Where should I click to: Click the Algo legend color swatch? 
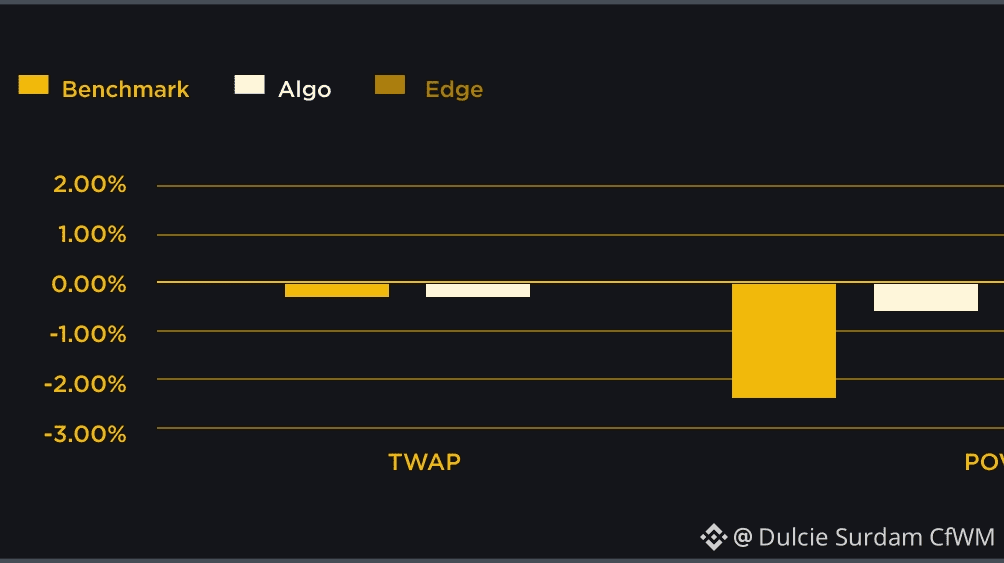(250, 85)
